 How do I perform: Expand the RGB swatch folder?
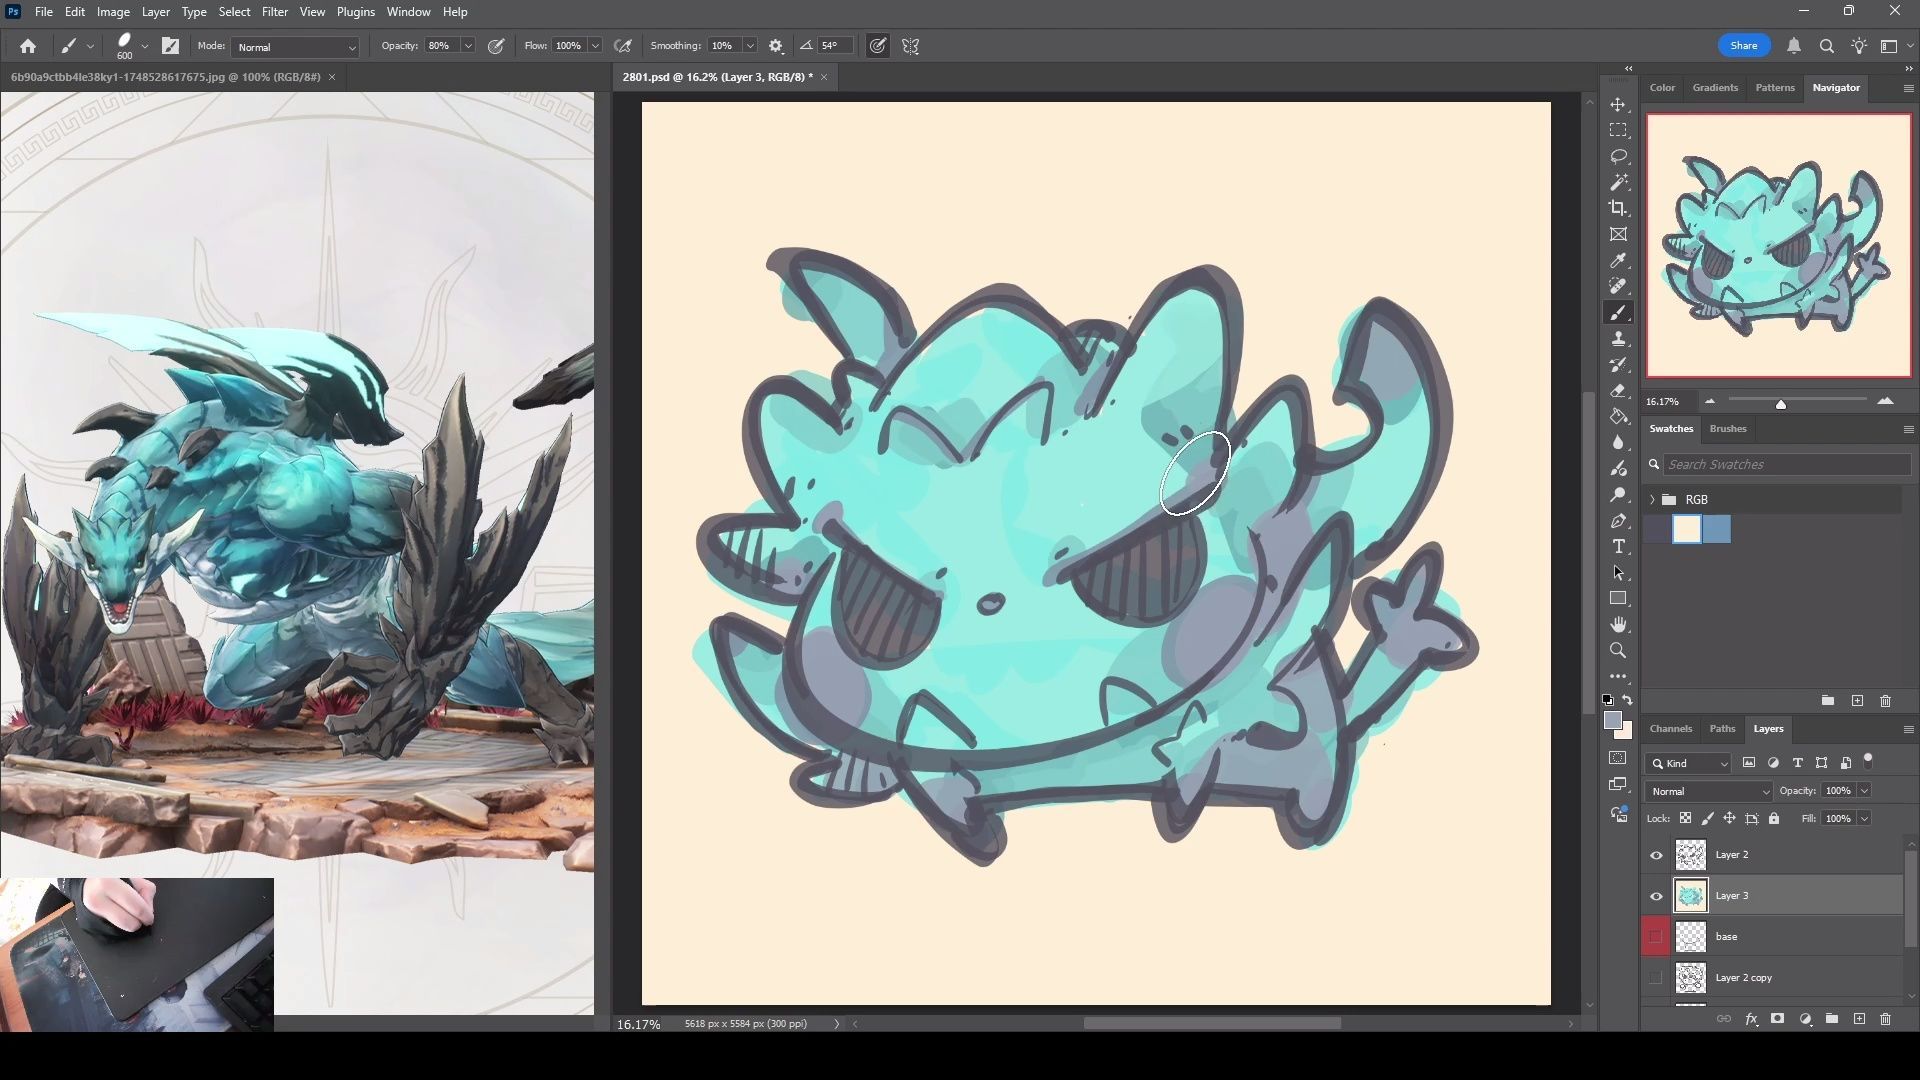pos(1652,500)
